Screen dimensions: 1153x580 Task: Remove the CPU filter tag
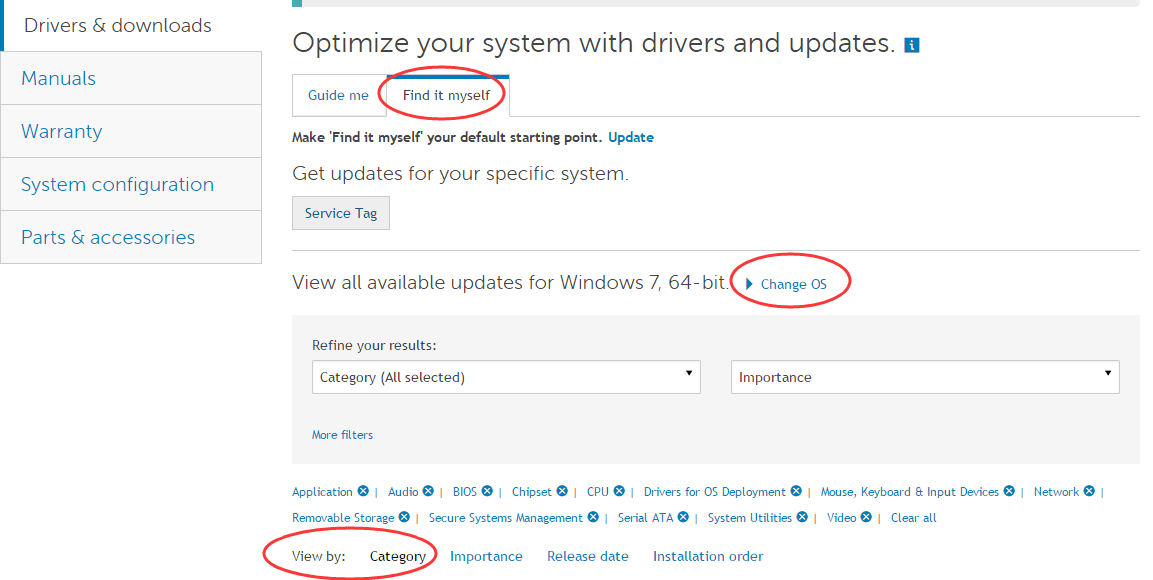coord(619,491)
